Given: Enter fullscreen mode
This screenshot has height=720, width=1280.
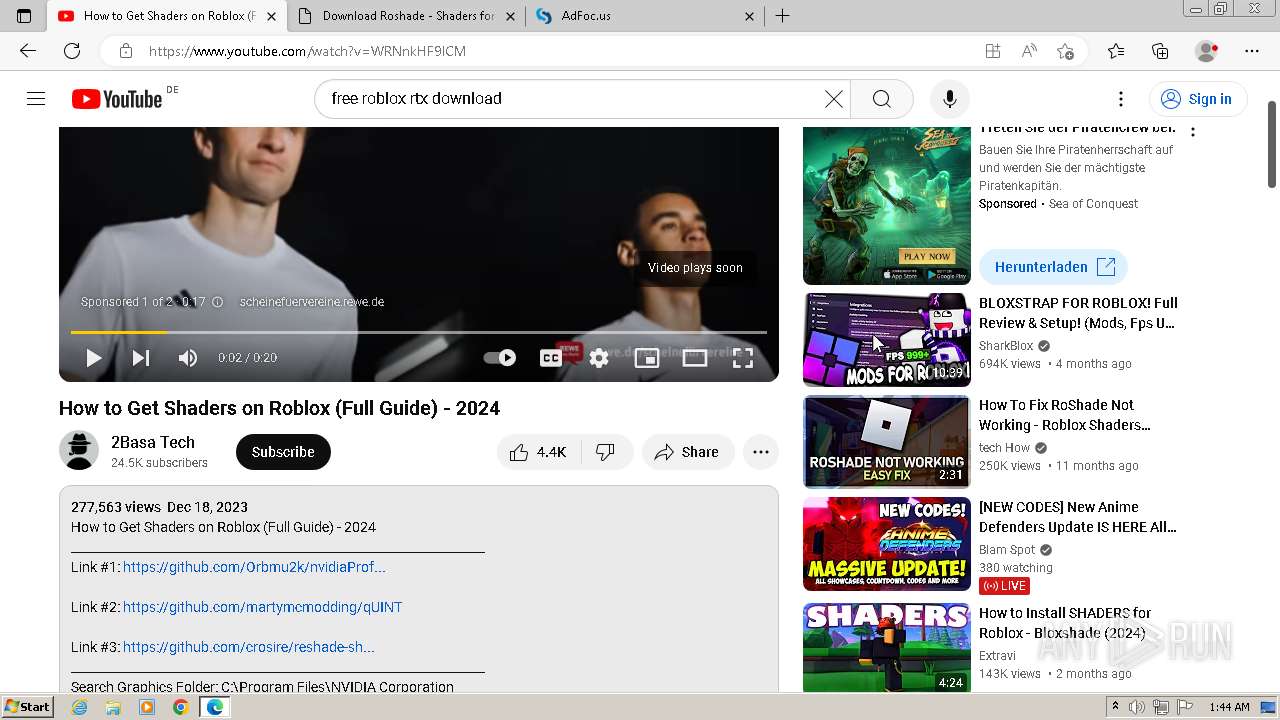Looking at the screenshot, I should pos(743,357).
